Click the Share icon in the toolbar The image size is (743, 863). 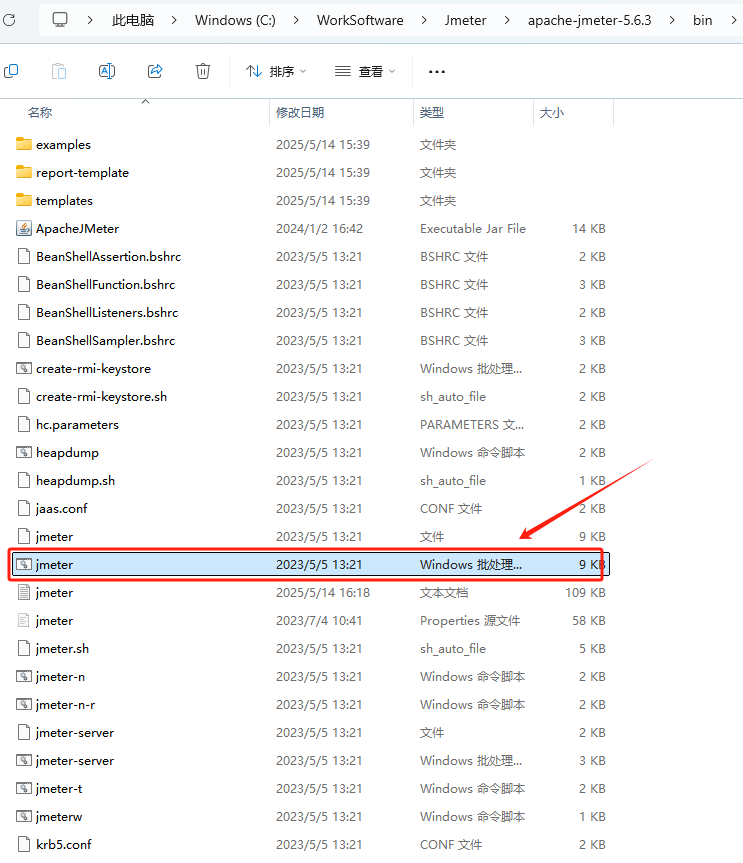tap(155, 71)
